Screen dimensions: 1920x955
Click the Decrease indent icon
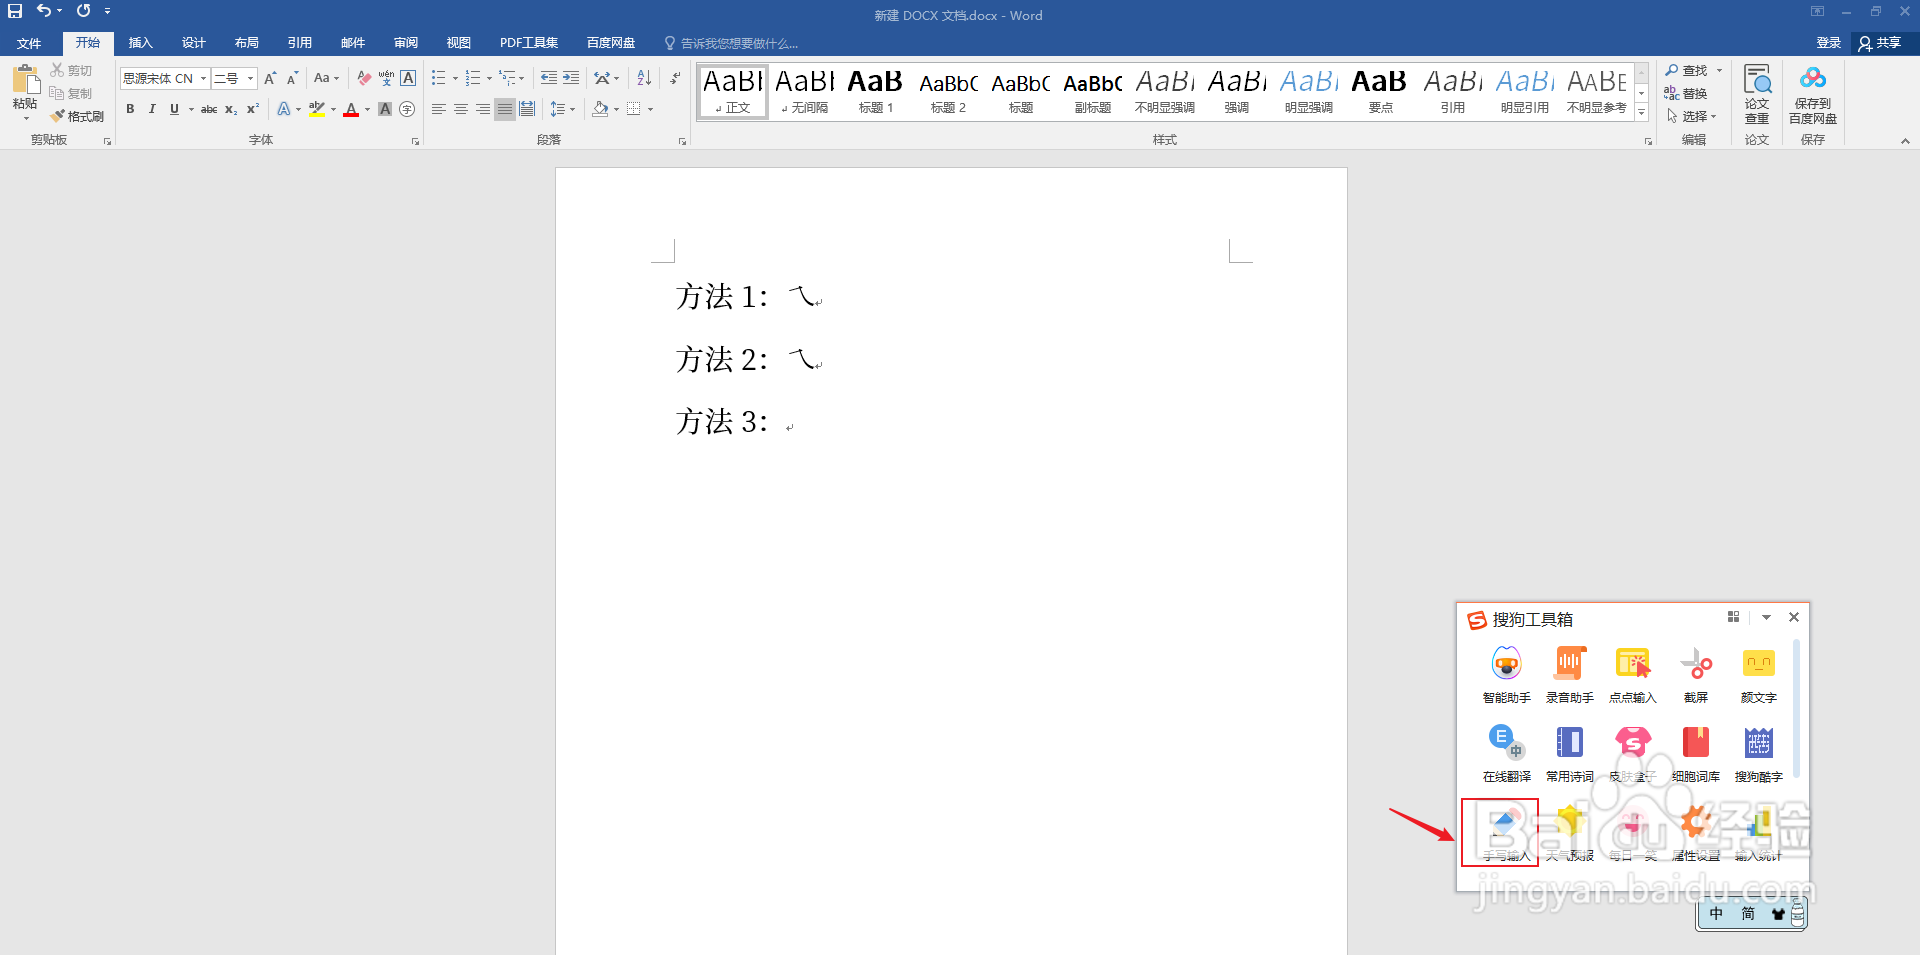click(548, 78)
